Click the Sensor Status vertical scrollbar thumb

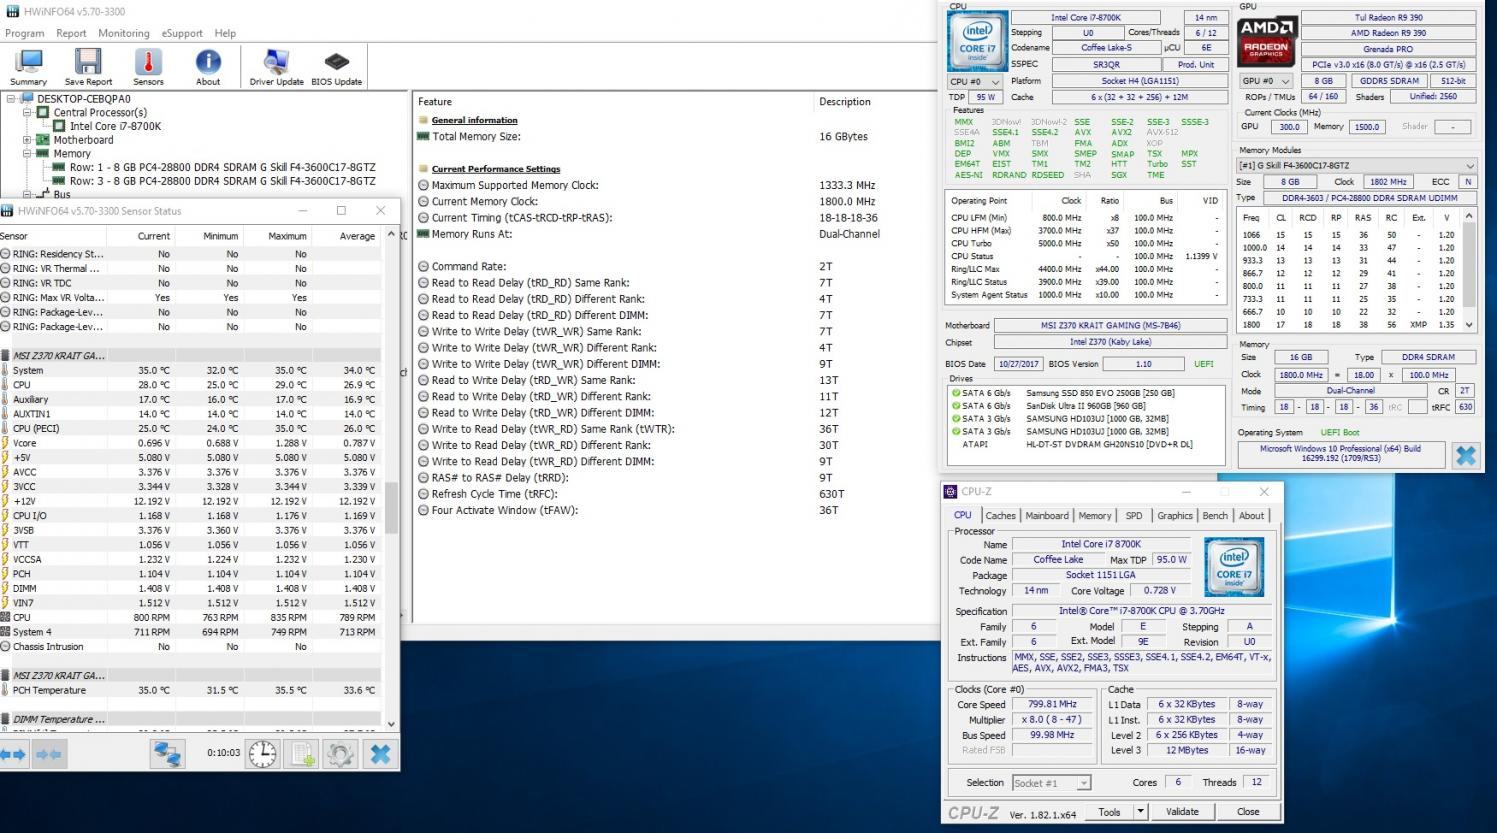pyautogui.click(x=391, y=507)
